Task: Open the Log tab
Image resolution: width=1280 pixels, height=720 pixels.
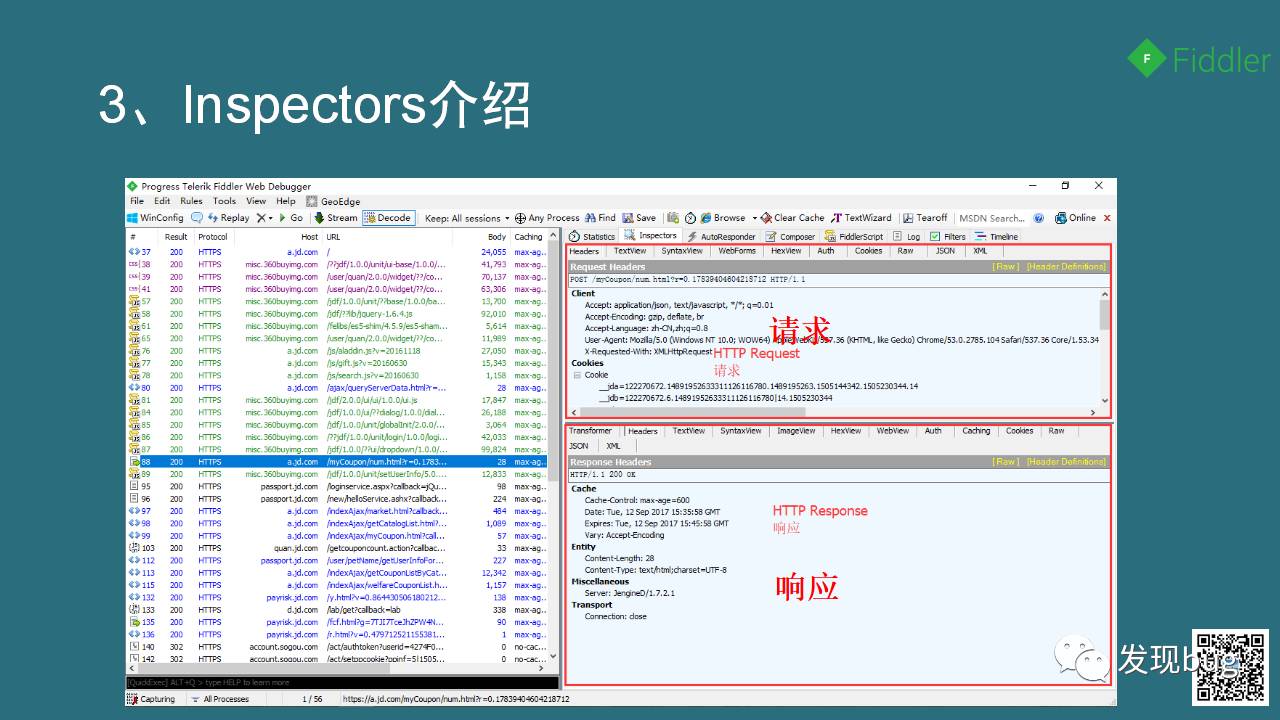Action: [907, 237]
